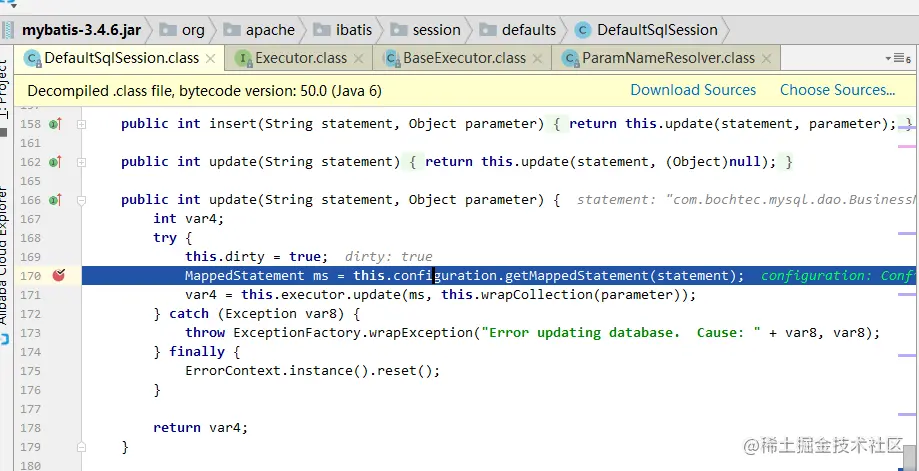Click the 'int var4;' declaration on line 167
The width and height of the screenshot is (919, 471).
pos(189,219)
